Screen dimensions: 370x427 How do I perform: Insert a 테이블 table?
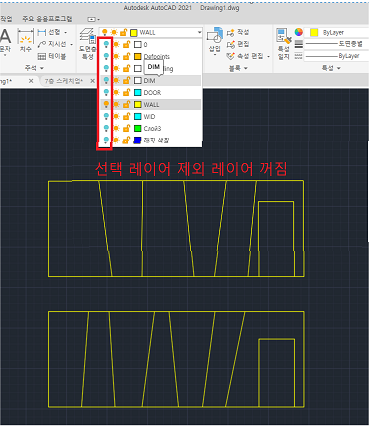pyautogui.click(x=52, y=56)
